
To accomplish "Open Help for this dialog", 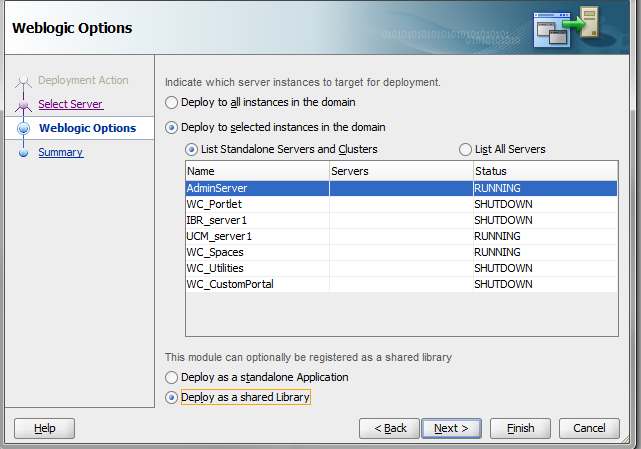I will point(45,428).
